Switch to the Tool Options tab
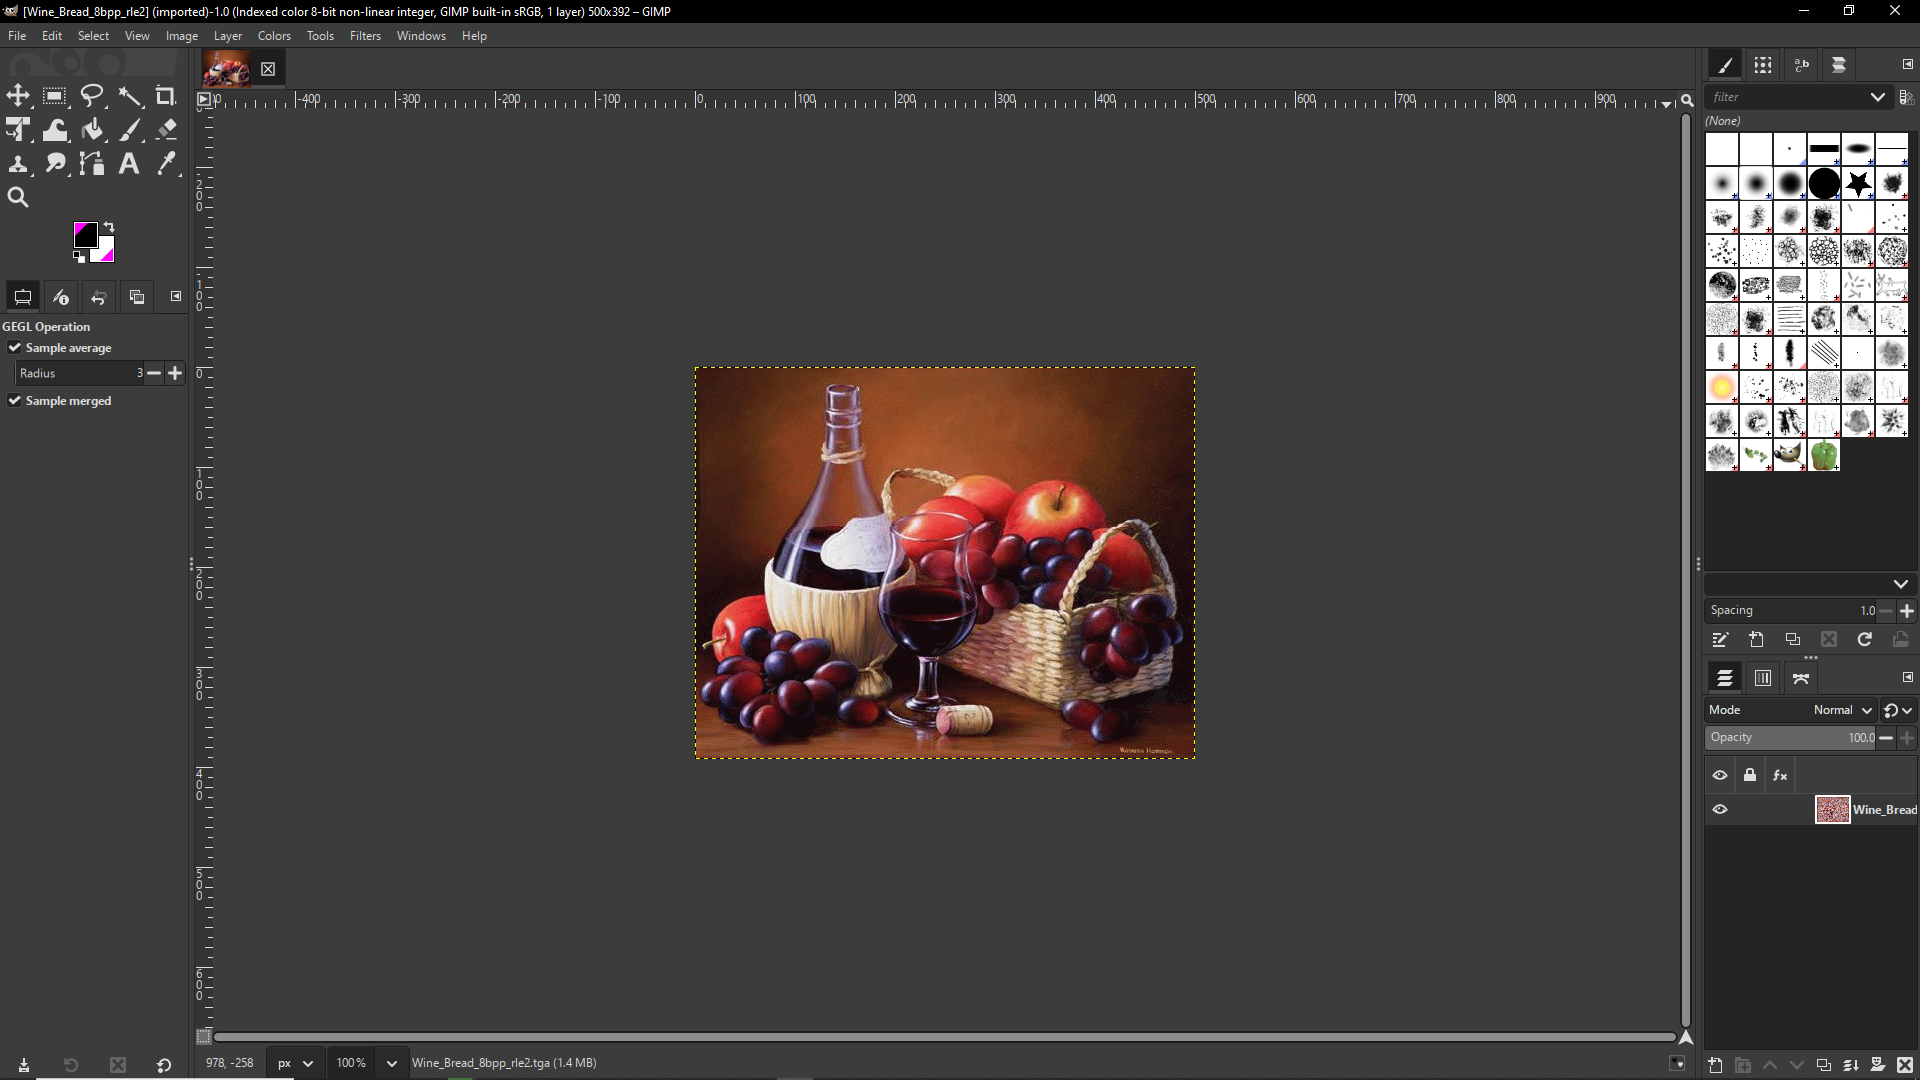This screenshot has width=1920, height=1080. coord(23,297)
